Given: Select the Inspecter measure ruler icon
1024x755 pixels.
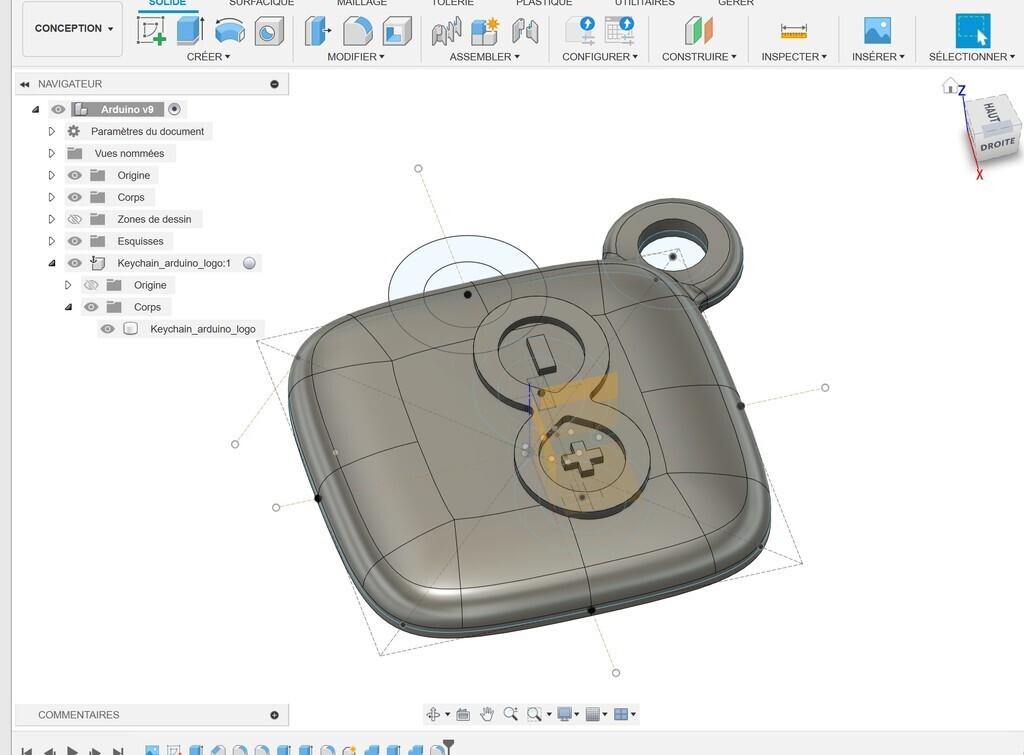Looking at the screenshot, I should [x=793, y=30].
